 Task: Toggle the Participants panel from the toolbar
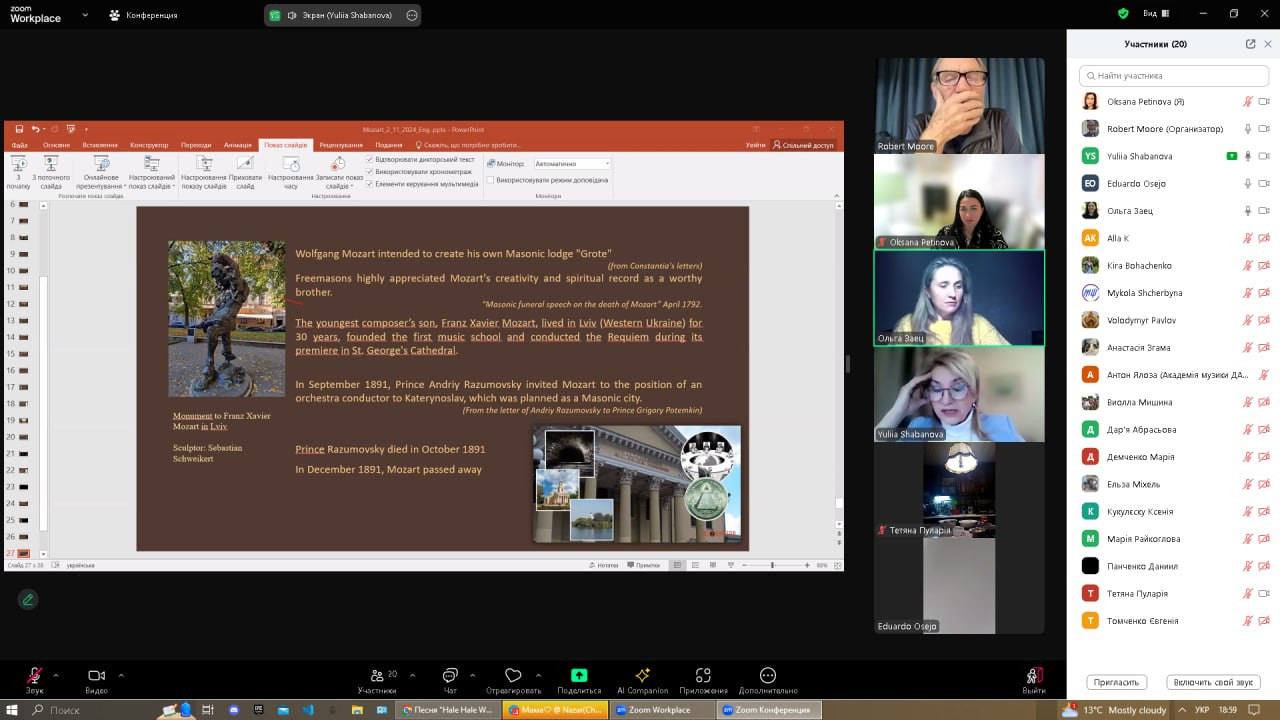coord(377,676)
